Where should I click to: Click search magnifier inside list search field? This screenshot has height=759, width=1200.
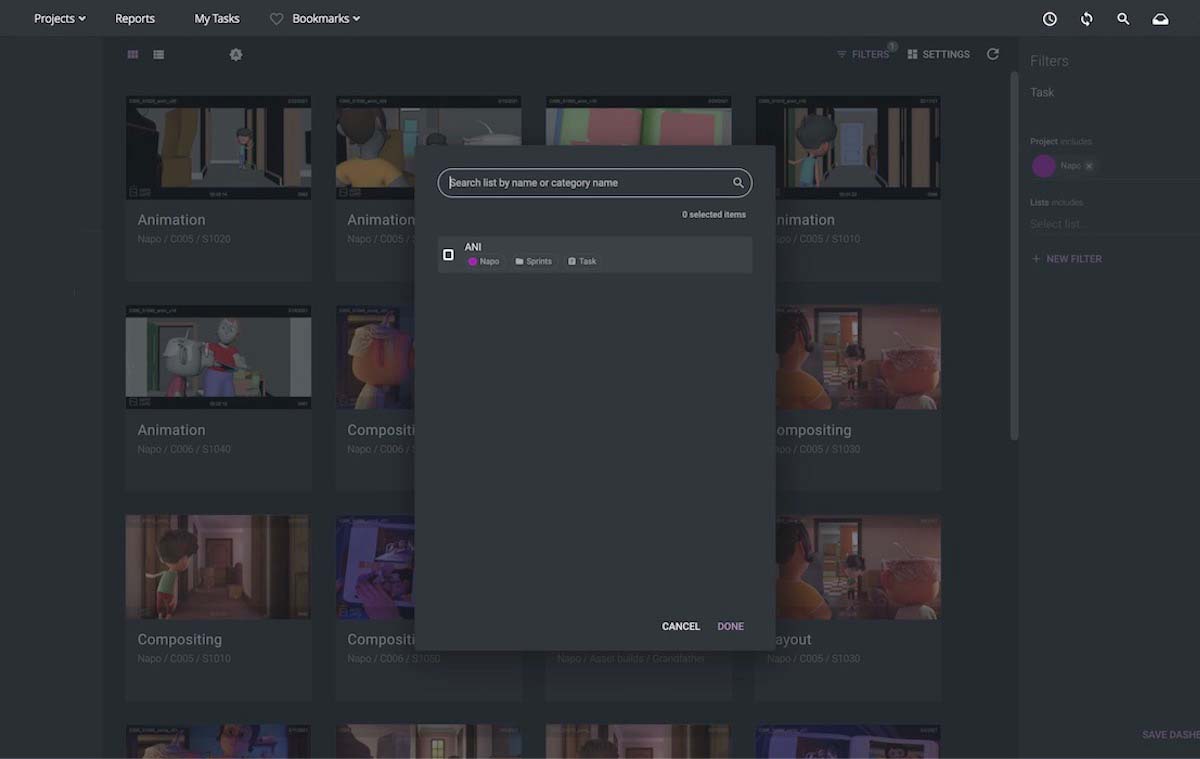click(x=738, y=183)
